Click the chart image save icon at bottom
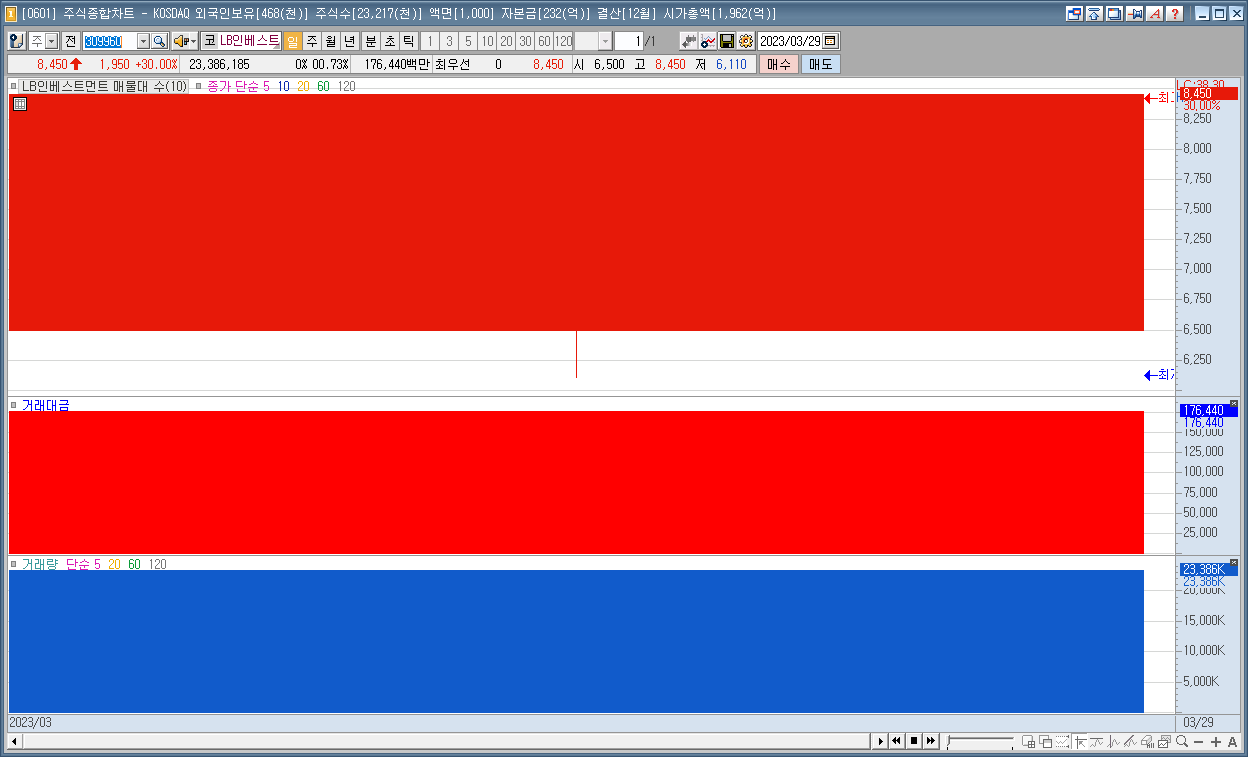Viewport: 1248px width, 757px height. point(1164,741)
